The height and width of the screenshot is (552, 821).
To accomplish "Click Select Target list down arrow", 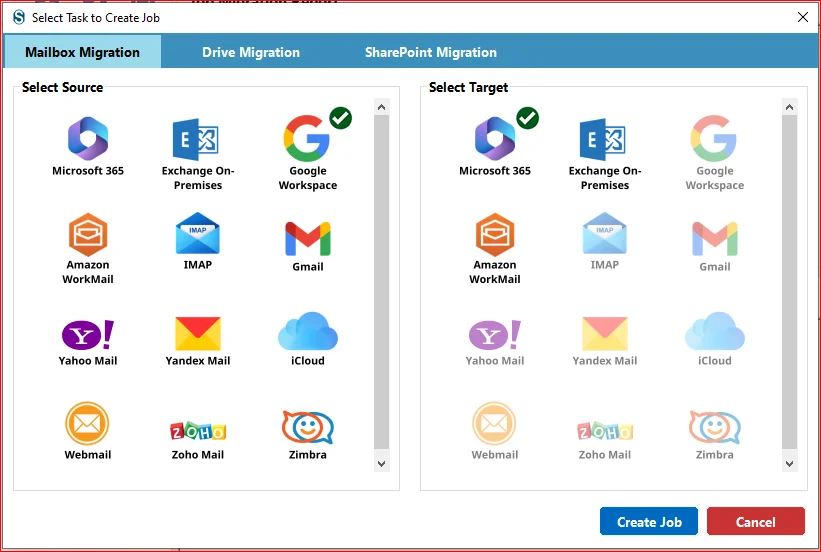I will coord(790,463).
